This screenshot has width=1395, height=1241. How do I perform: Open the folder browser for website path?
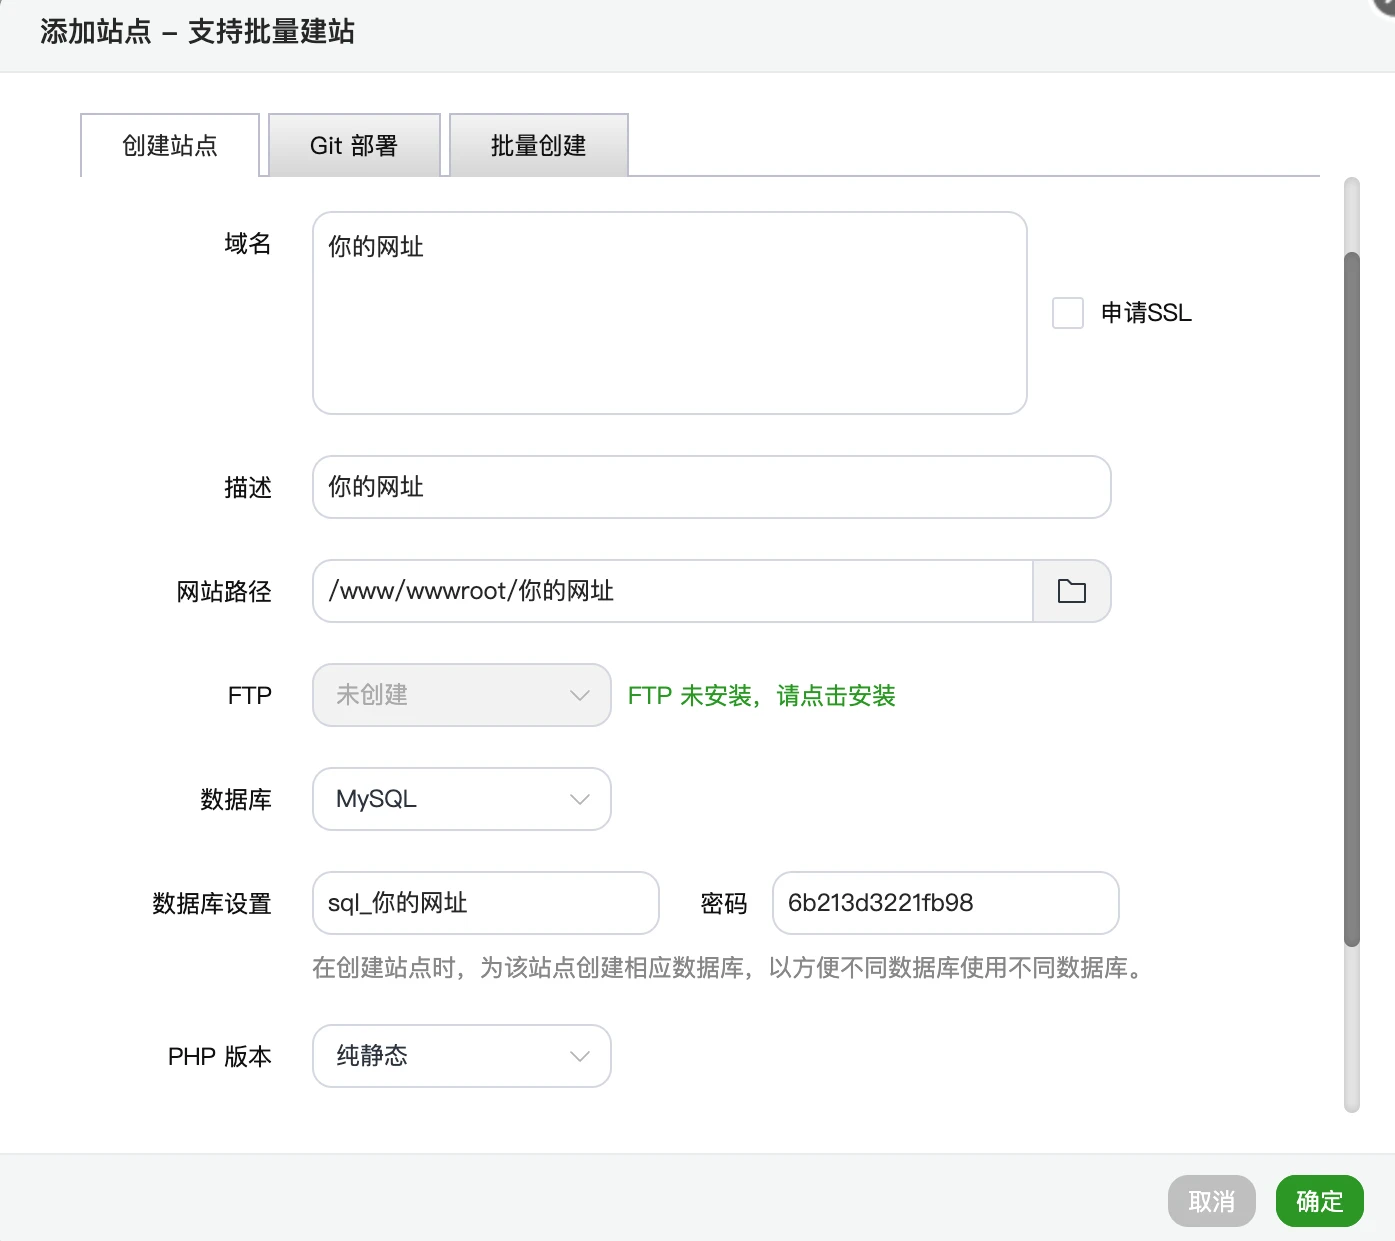point(1071,591)
